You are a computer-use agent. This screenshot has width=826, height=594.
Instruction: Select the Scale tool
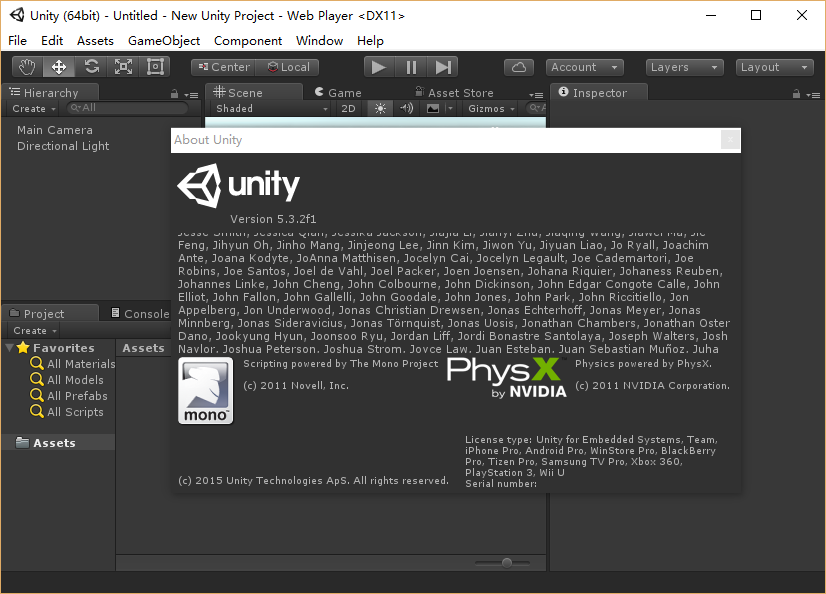123,67
